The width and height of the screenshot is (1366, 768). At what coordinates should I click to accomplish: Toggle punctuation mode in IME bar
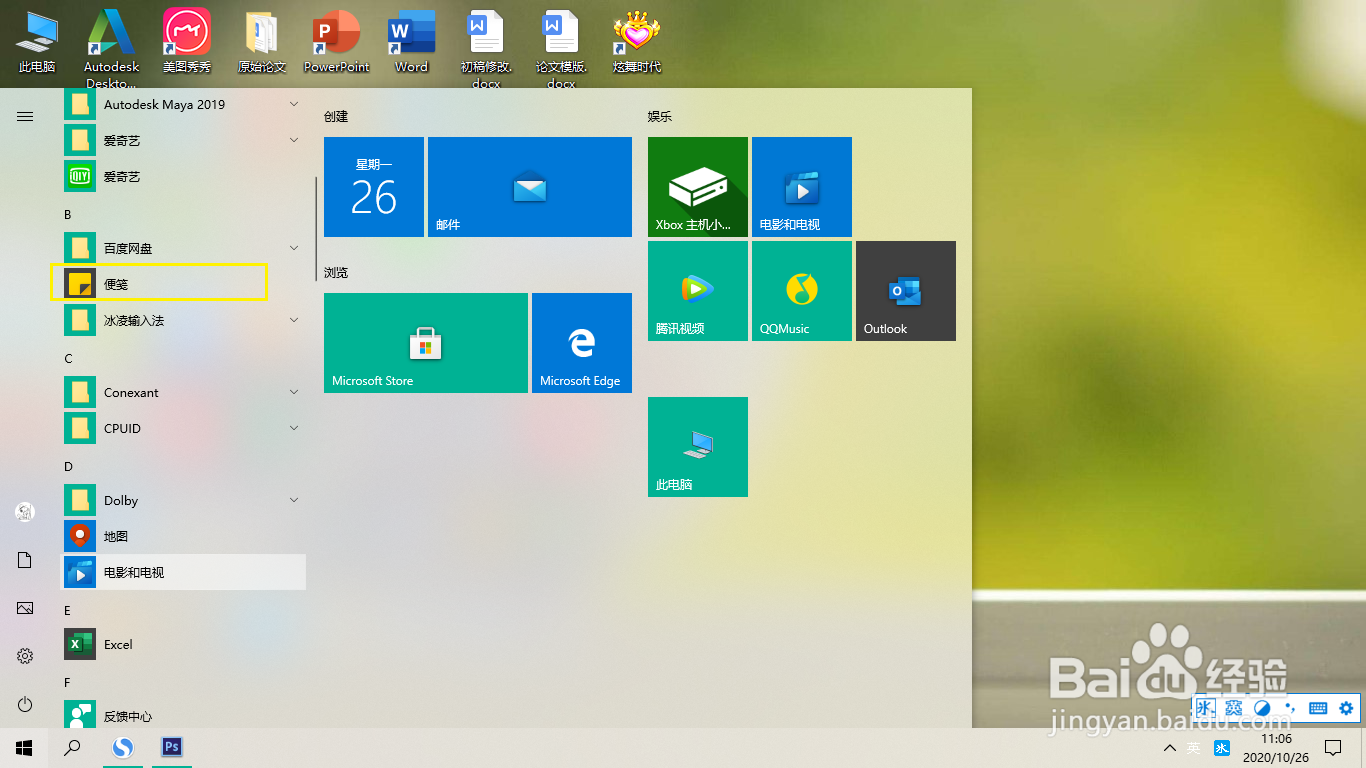pos(1290,708)
